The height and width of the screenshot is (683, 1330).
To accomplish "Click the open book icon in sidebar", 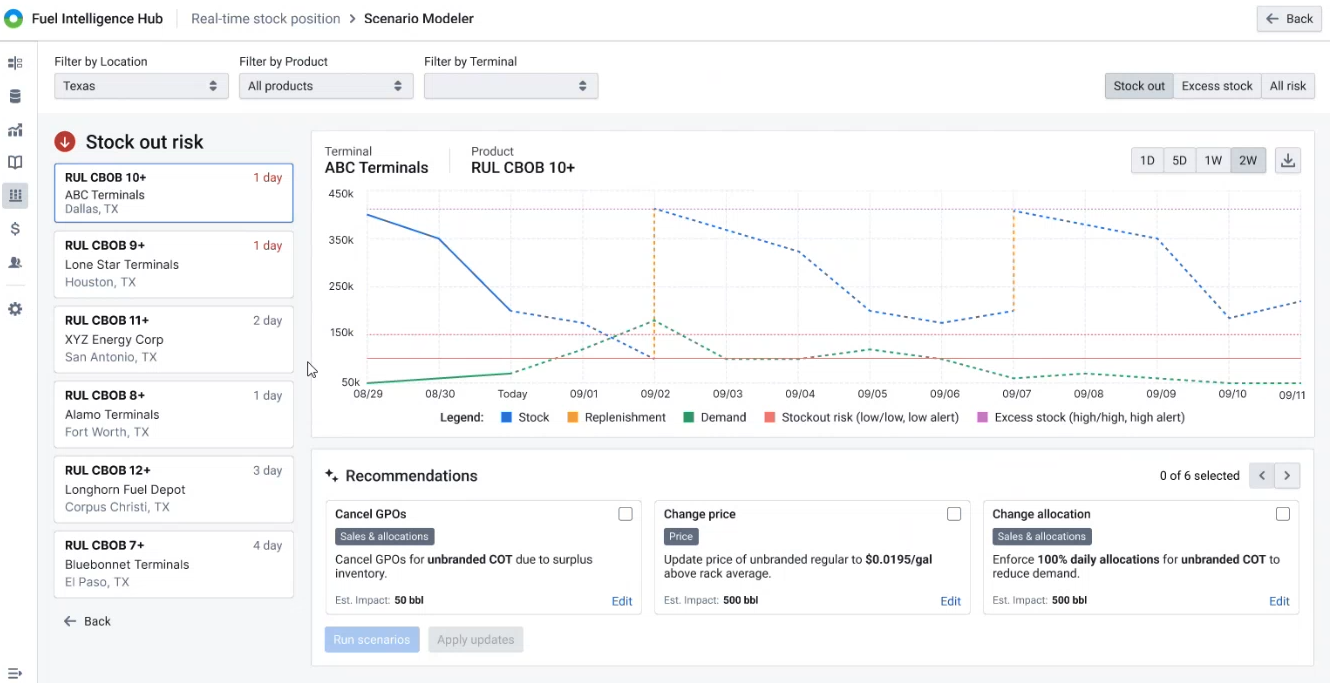I will pos(15,162).
